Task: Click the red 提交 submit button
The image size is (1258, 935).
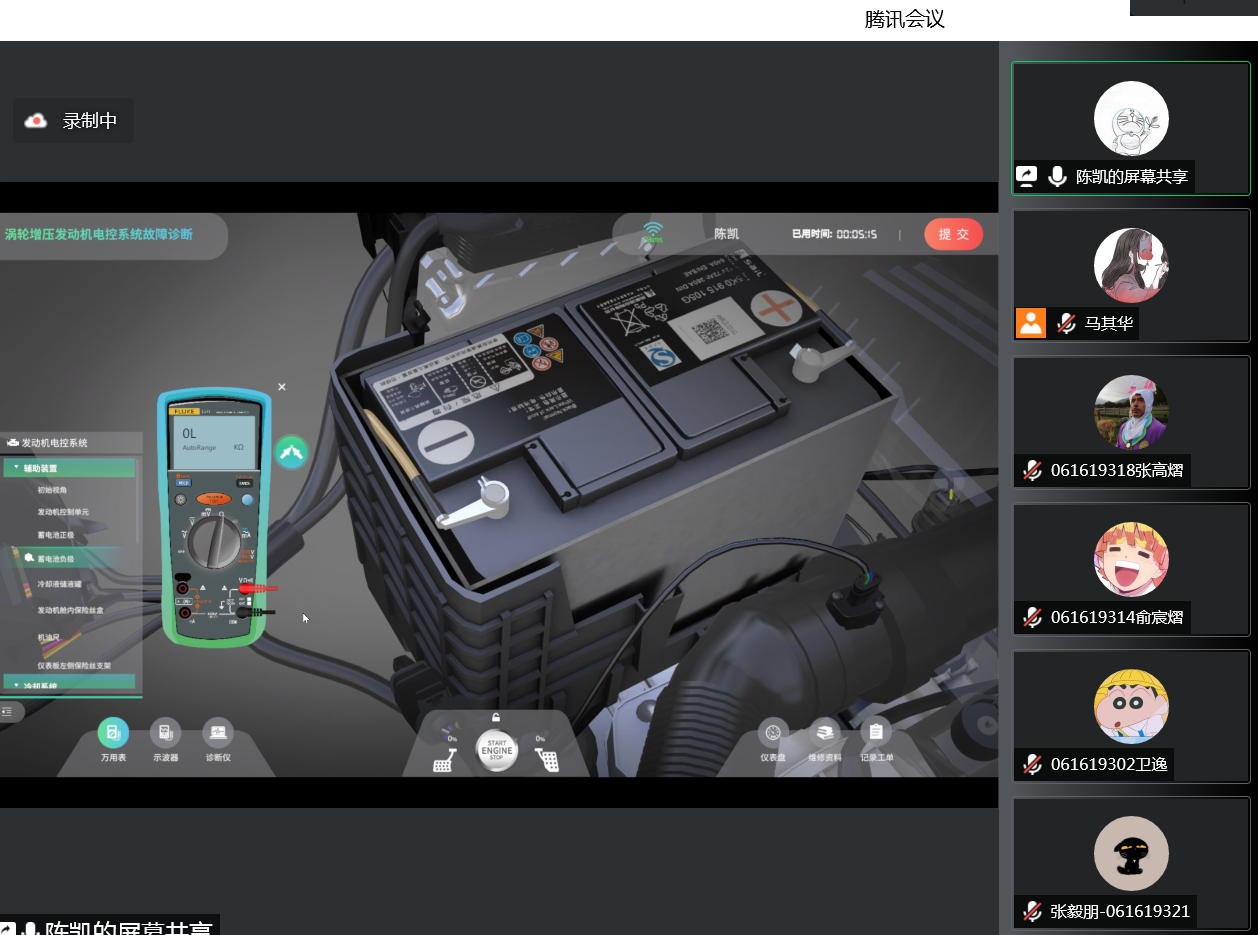Action: [x=953, y=234]
